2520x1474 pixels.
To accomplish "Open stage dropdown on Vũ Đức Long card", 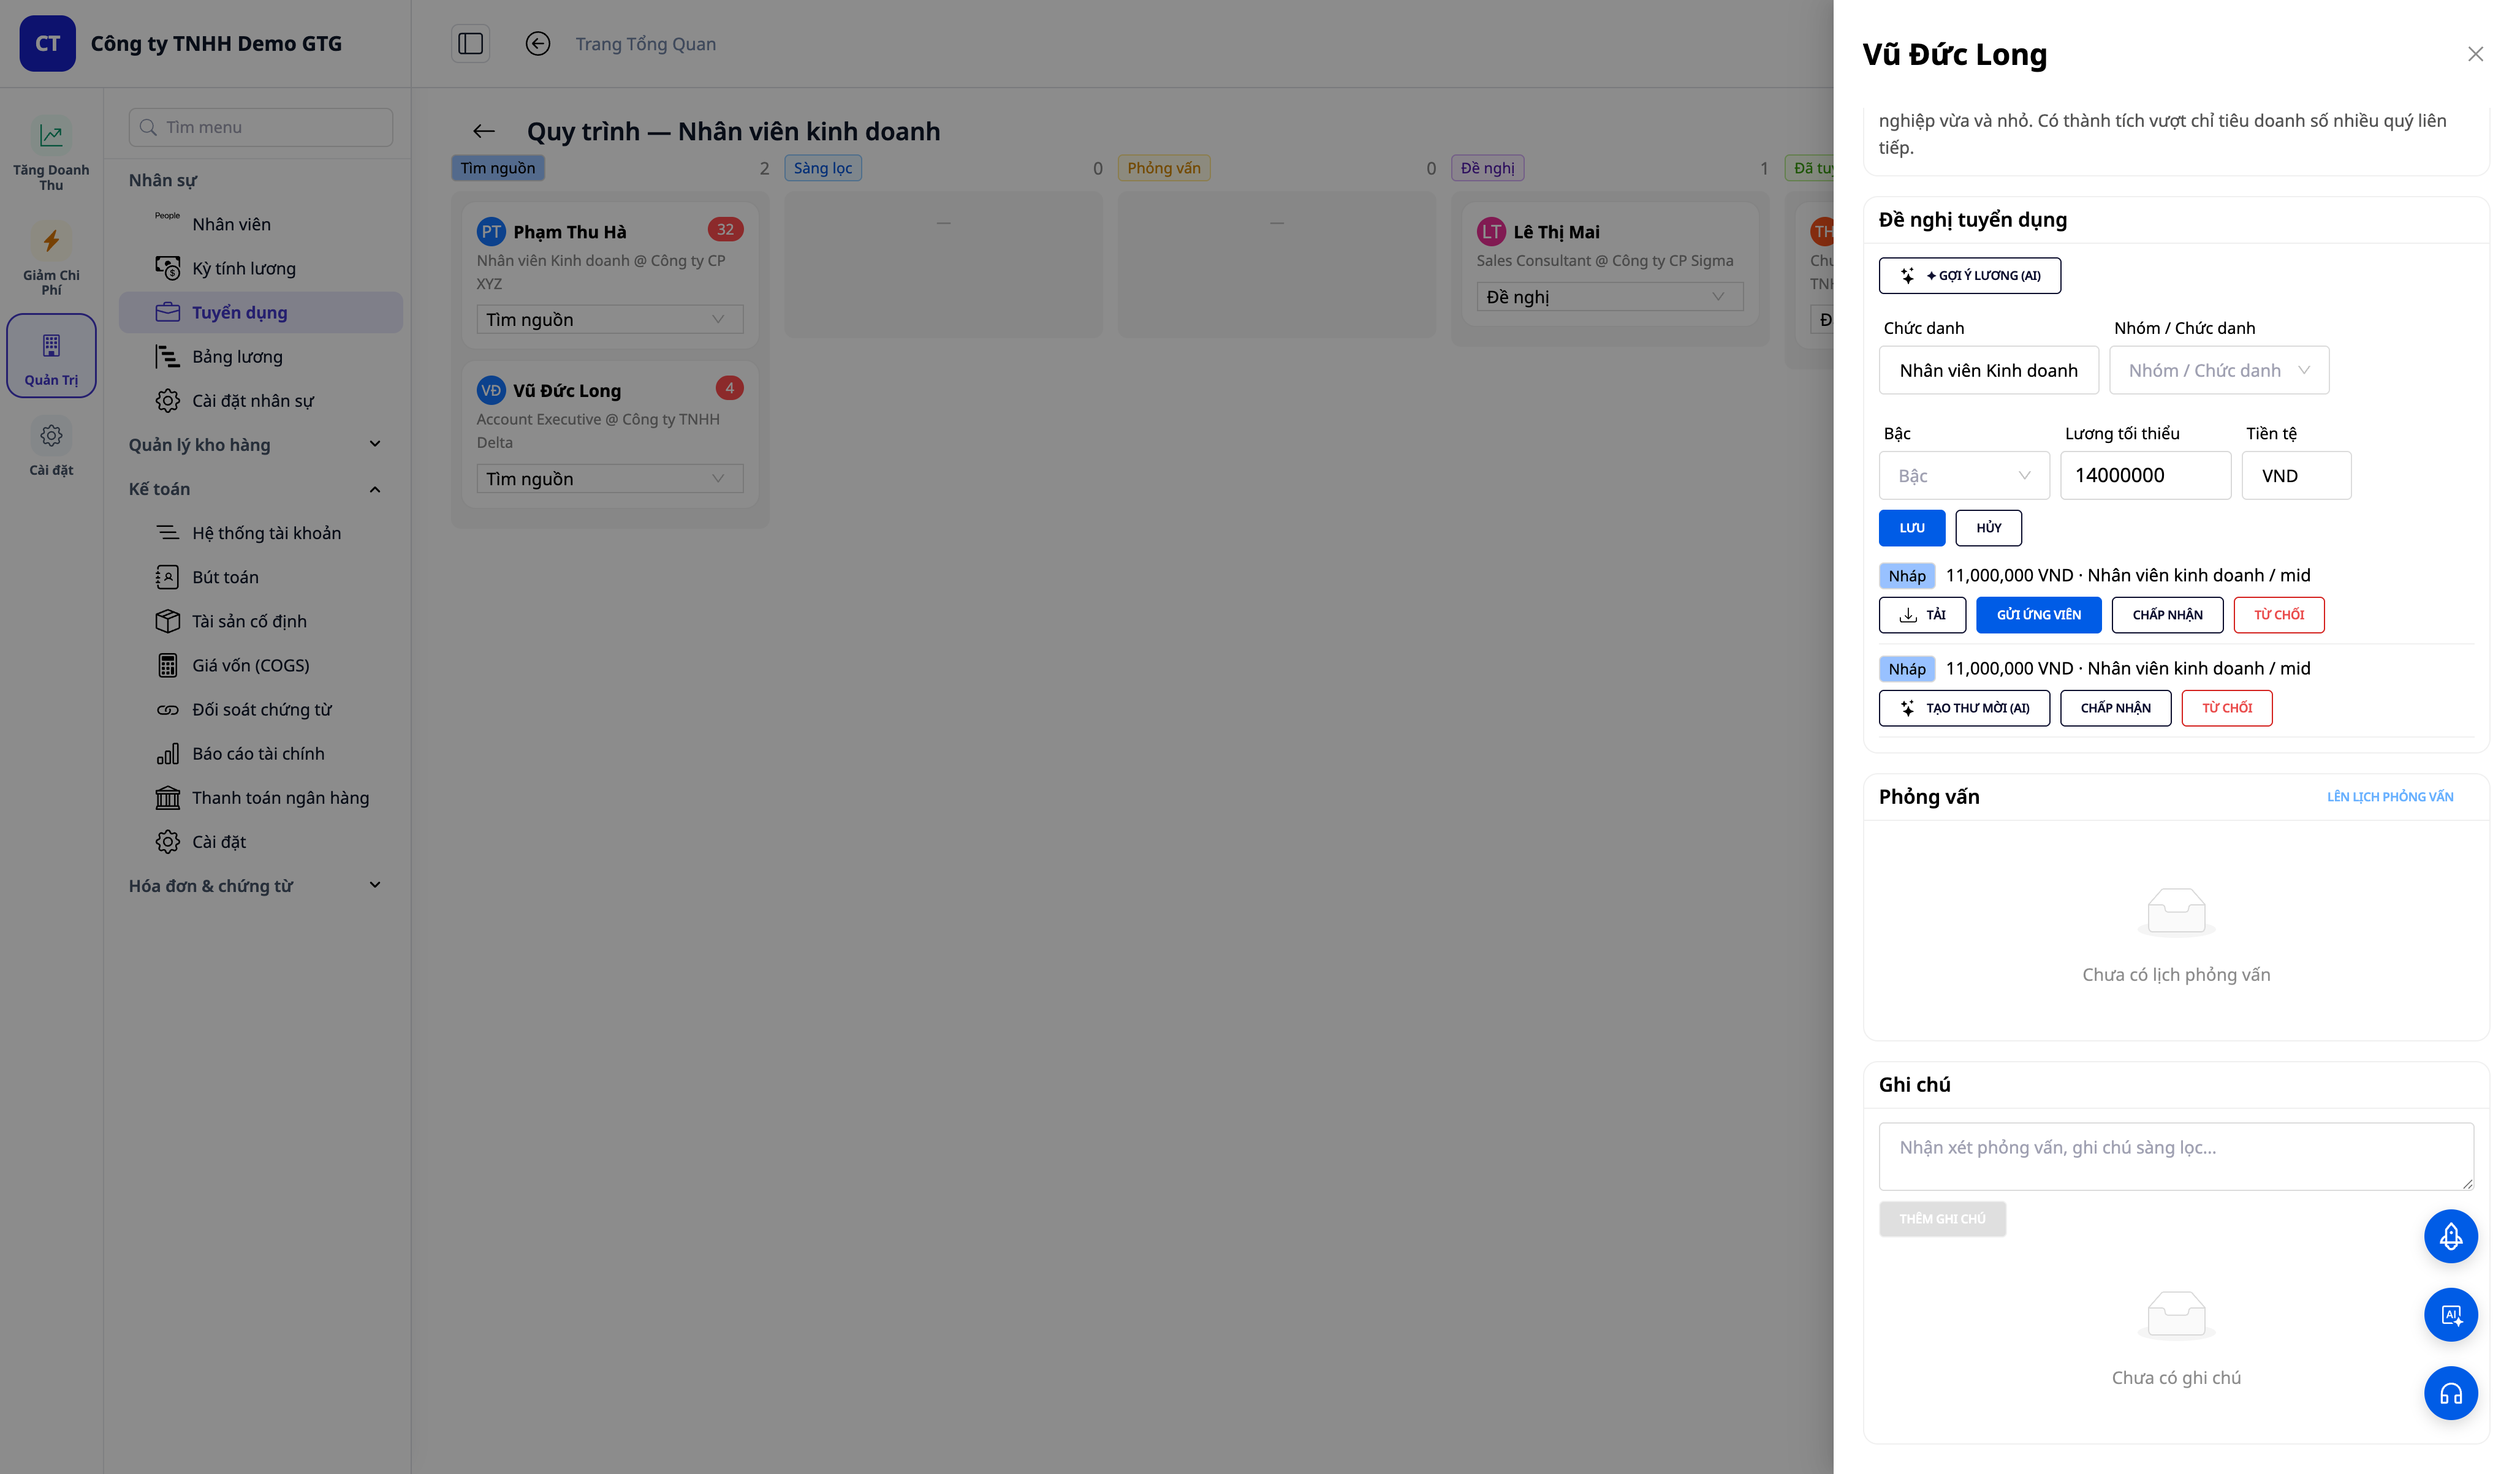I will (609, 478).
